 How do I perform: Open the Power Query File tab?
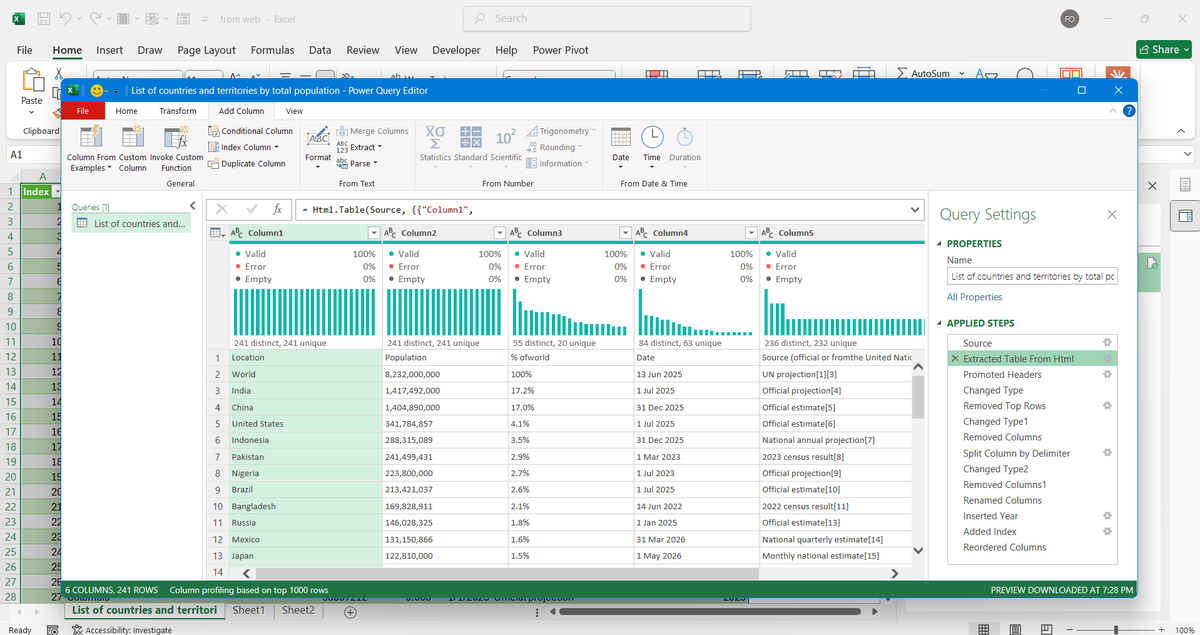pyautogui.click(x=83, y=111)
